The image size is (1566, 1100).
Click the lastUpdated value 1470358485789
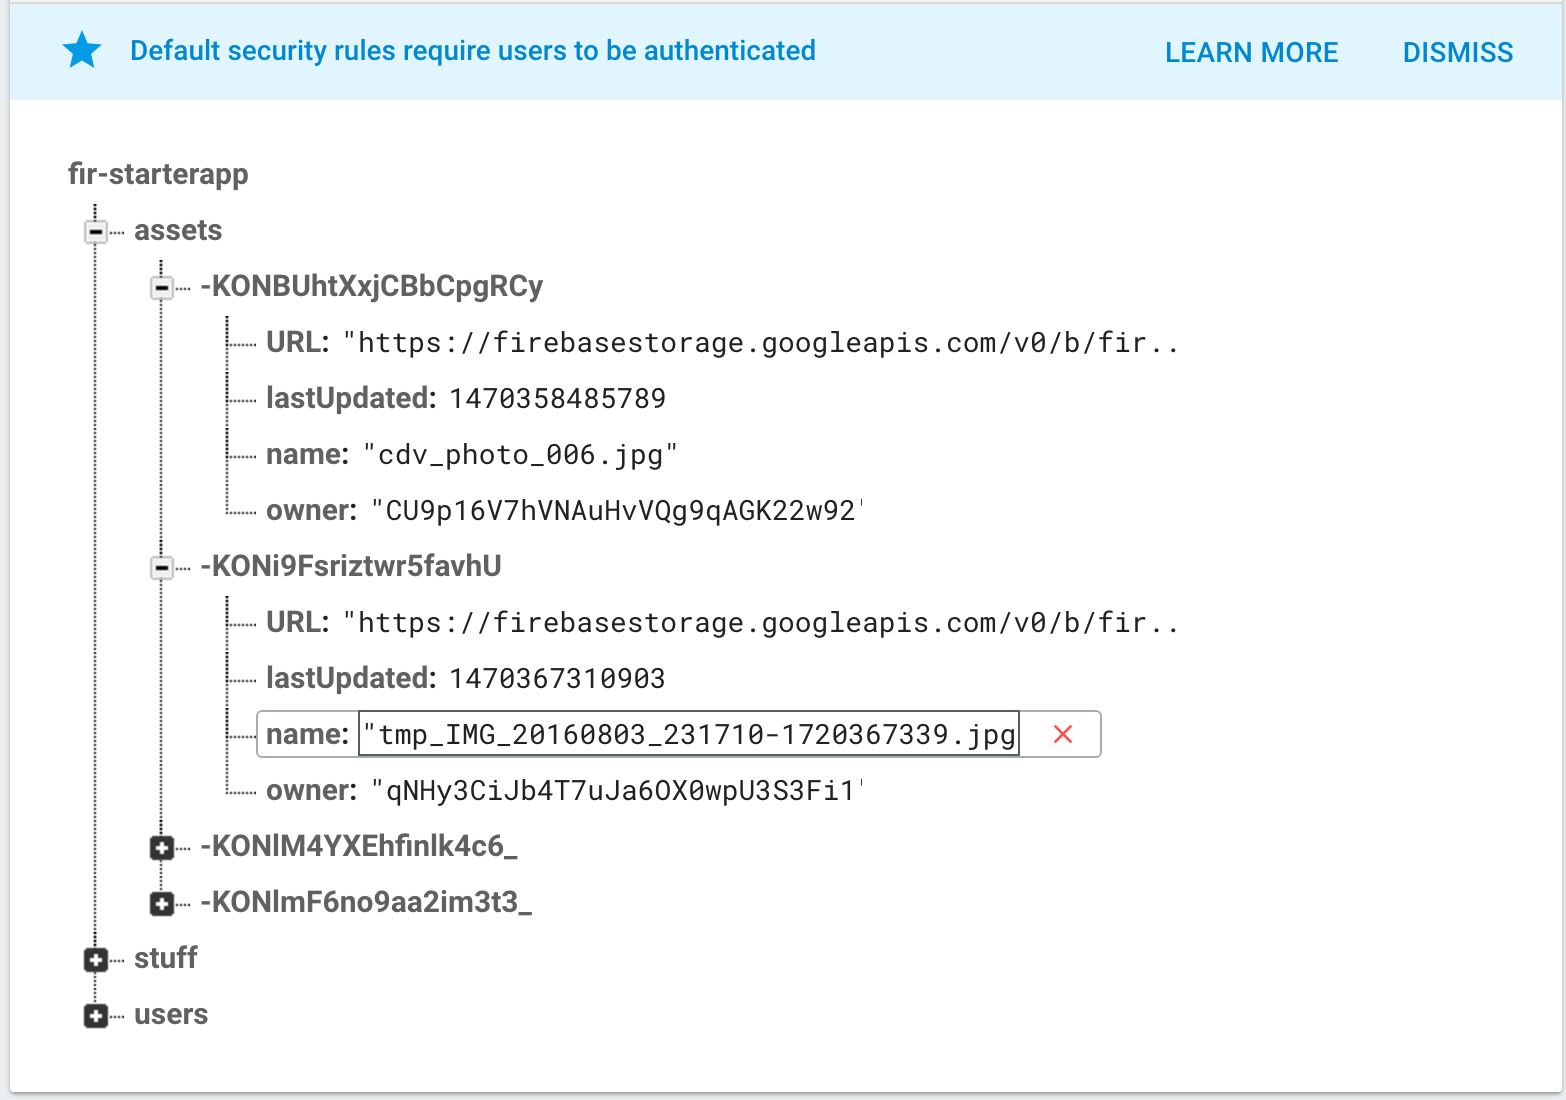(x=557, y=398)
